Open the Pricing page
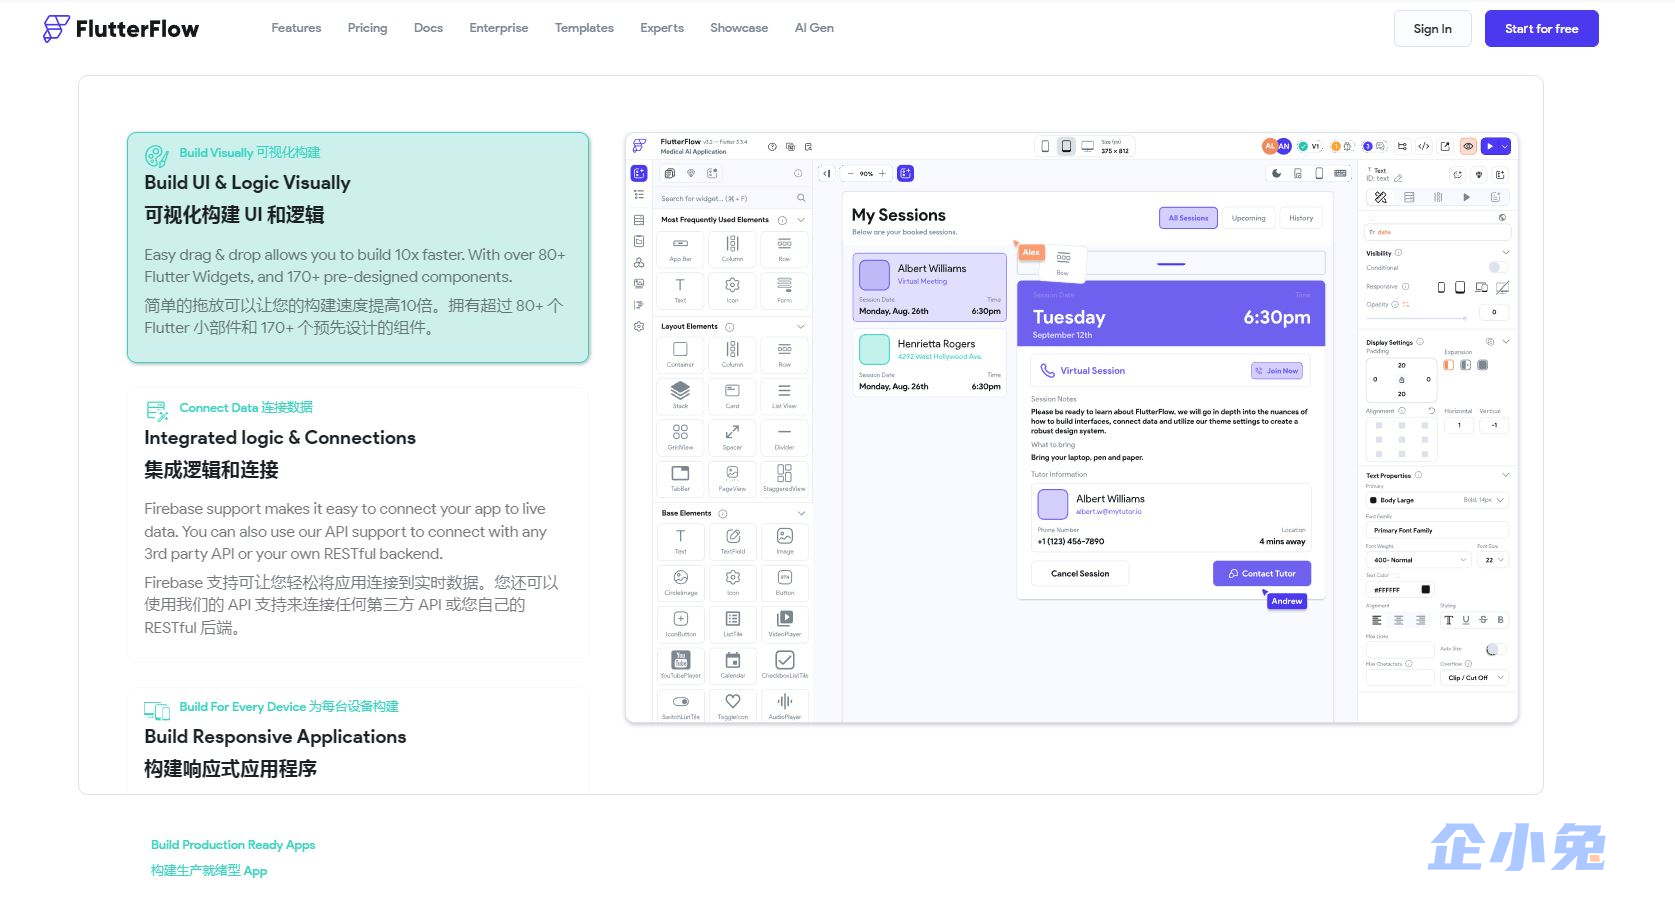 [x=367, y=28]
